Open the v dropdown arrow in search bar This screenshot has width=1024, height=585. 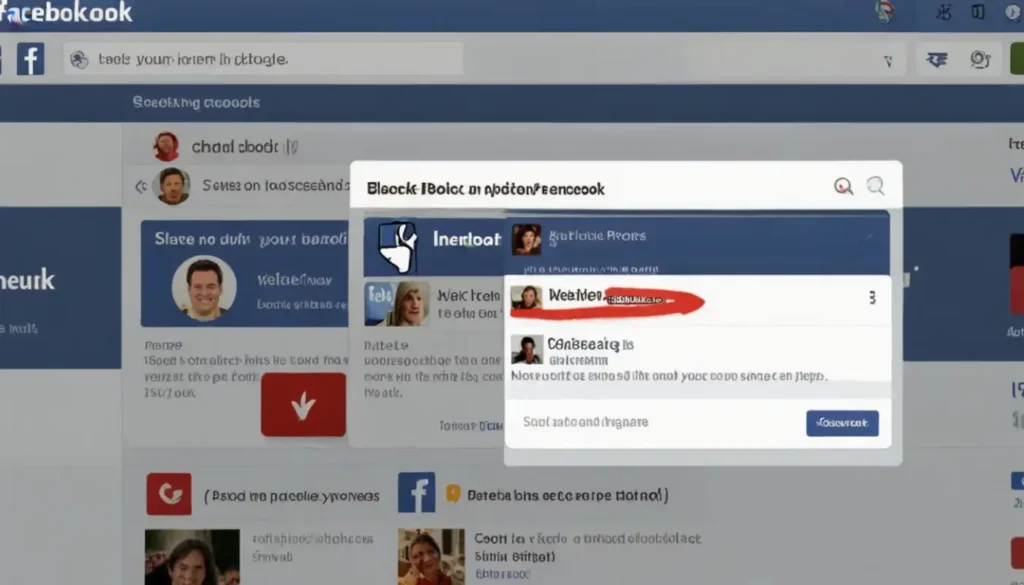click(888, 61)
